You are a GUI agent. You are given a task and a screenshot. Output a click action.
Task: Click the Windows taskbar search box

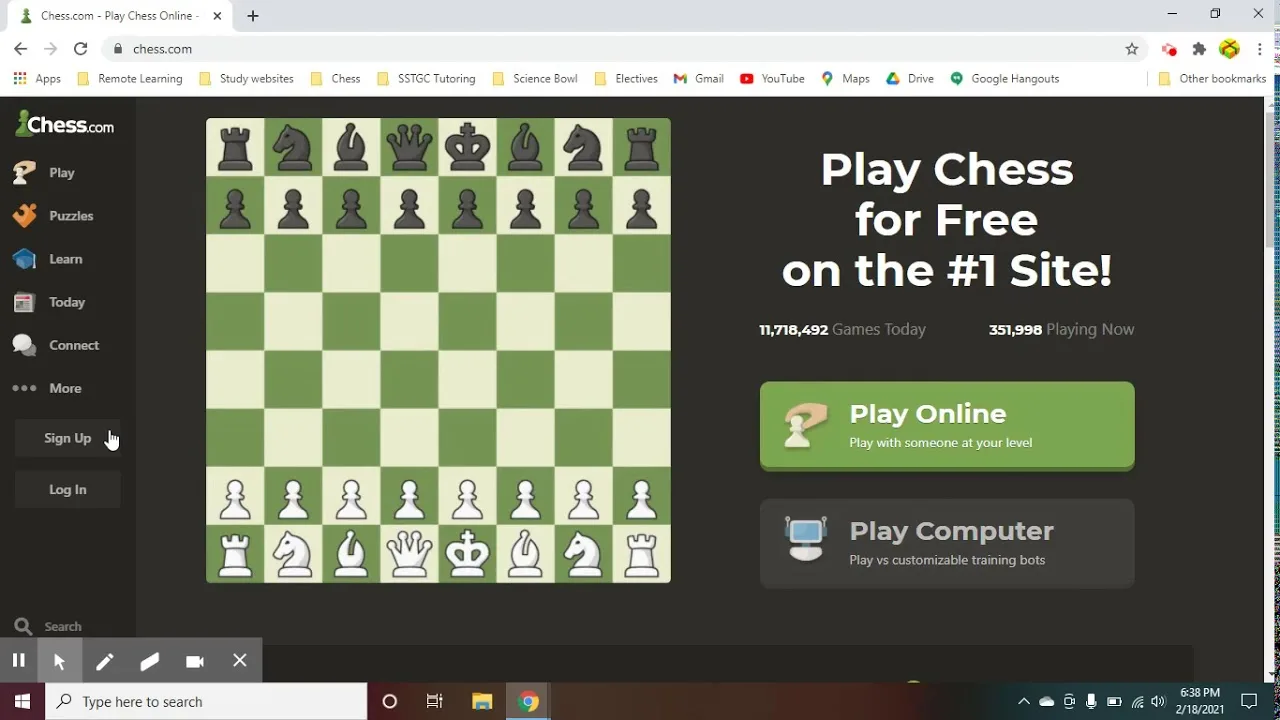pyautogui.click(x=206, y=701)
